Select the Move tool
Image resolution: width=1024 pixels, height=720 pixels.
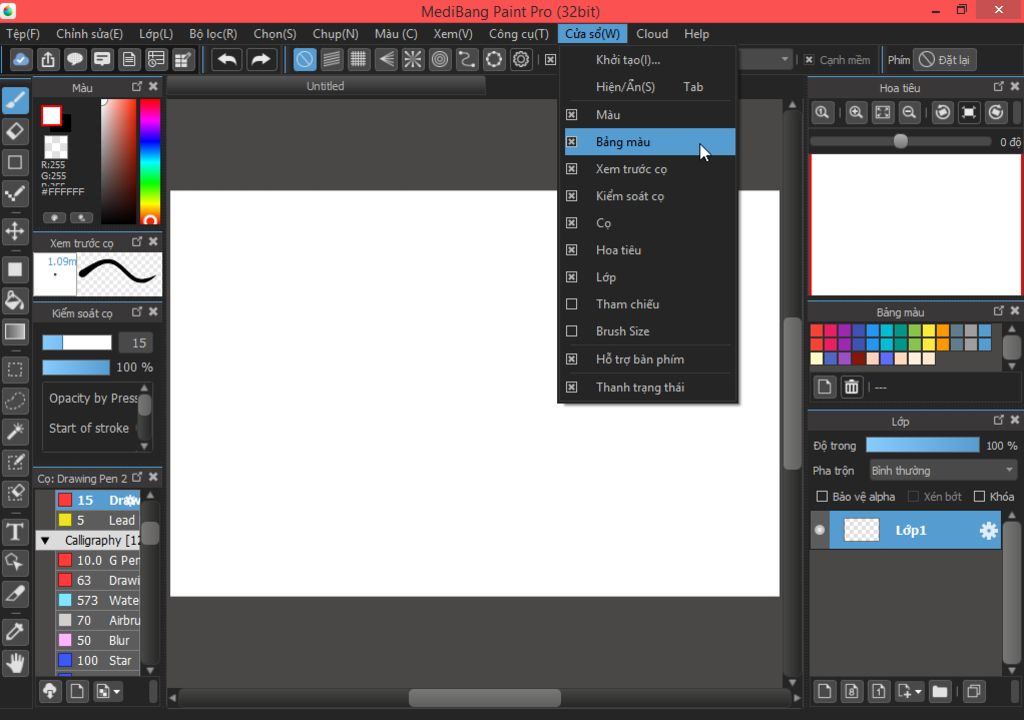15,231
